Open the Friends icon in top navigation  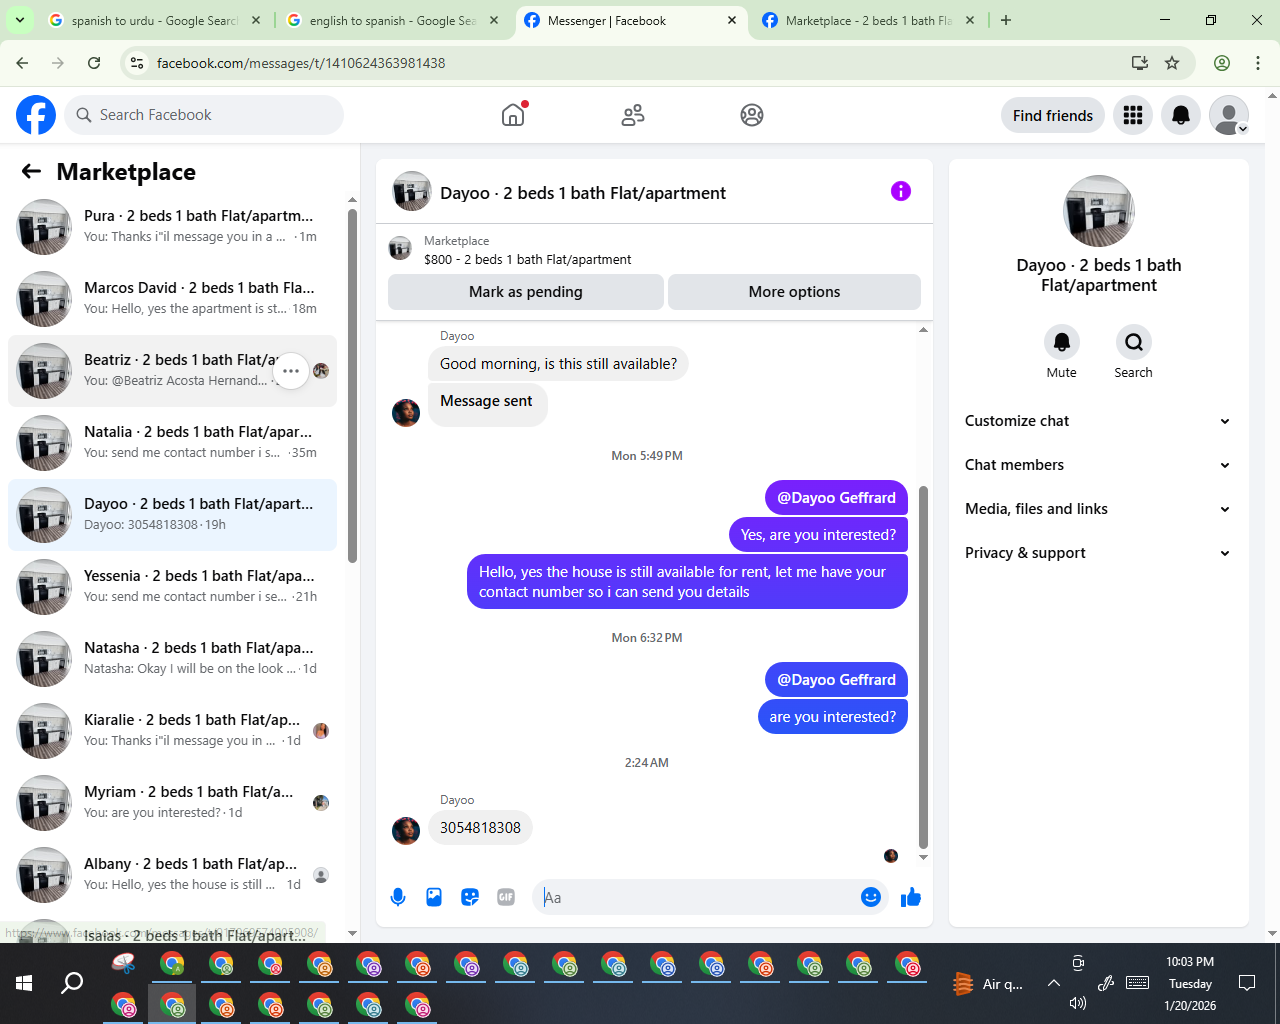click(x=633, y=115)
